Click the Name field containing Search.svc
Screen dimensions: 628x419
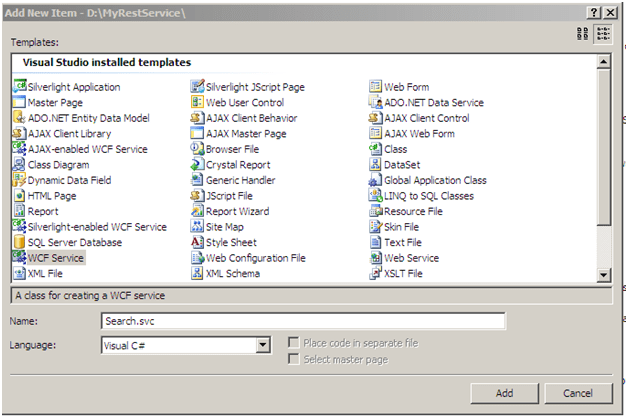303,321
